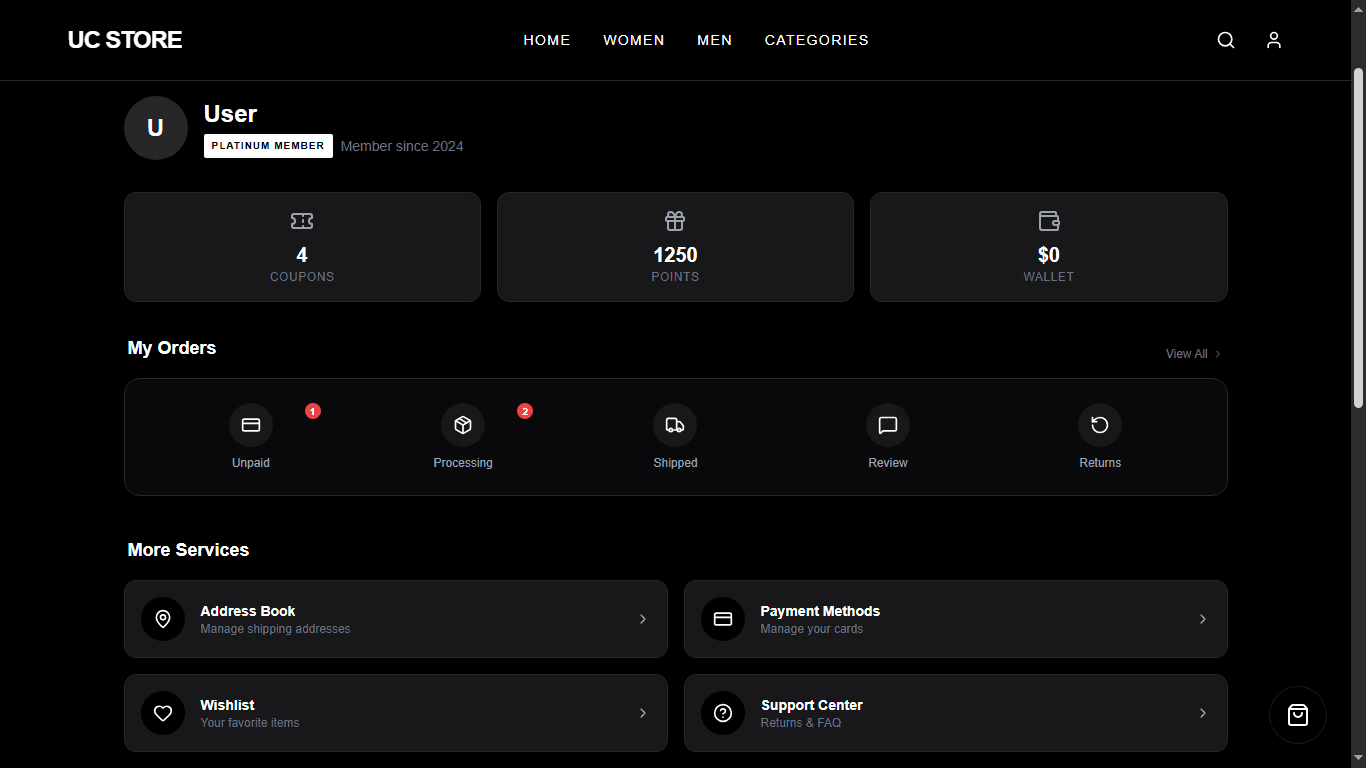Click the Address Book map pin icon
The image size is (1366, 768).
click(163, 619)
